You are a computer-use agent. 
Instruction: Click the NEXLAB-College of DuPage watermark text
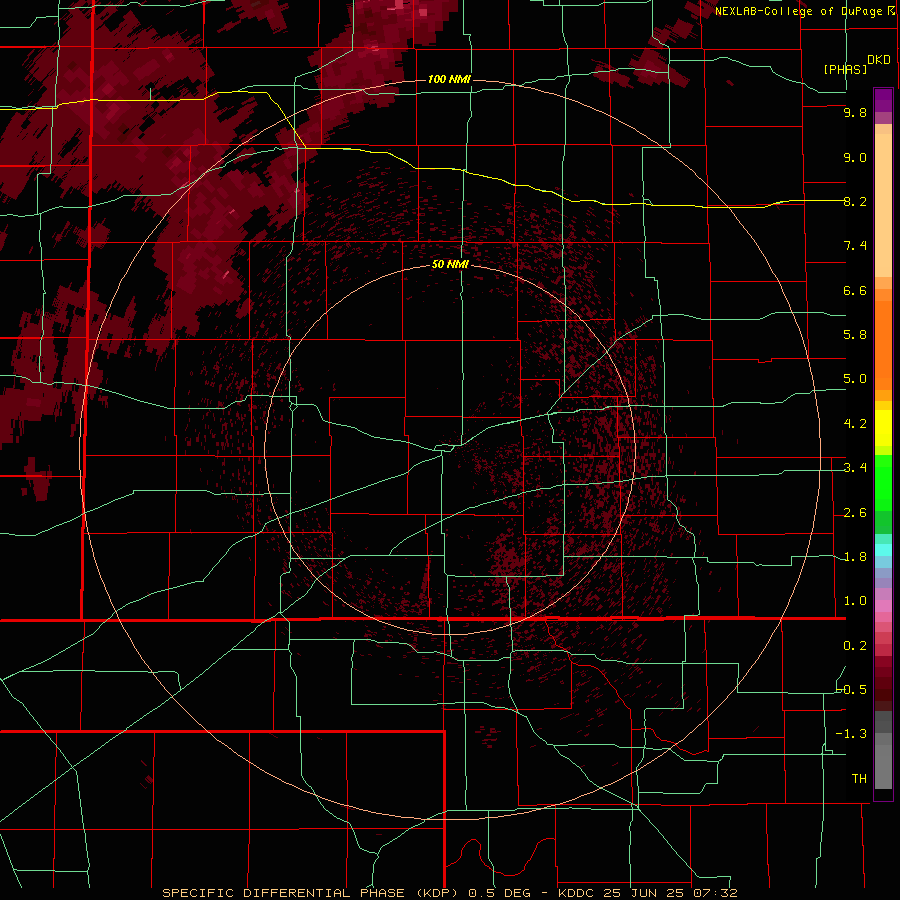(805, 11)
